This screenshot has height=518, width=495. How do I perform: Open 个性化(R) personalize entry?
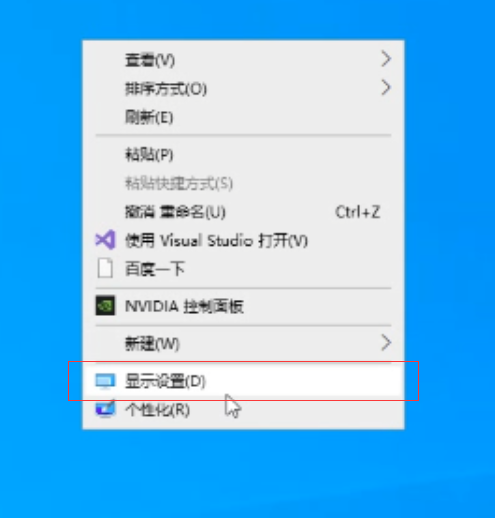pos(243,409)
